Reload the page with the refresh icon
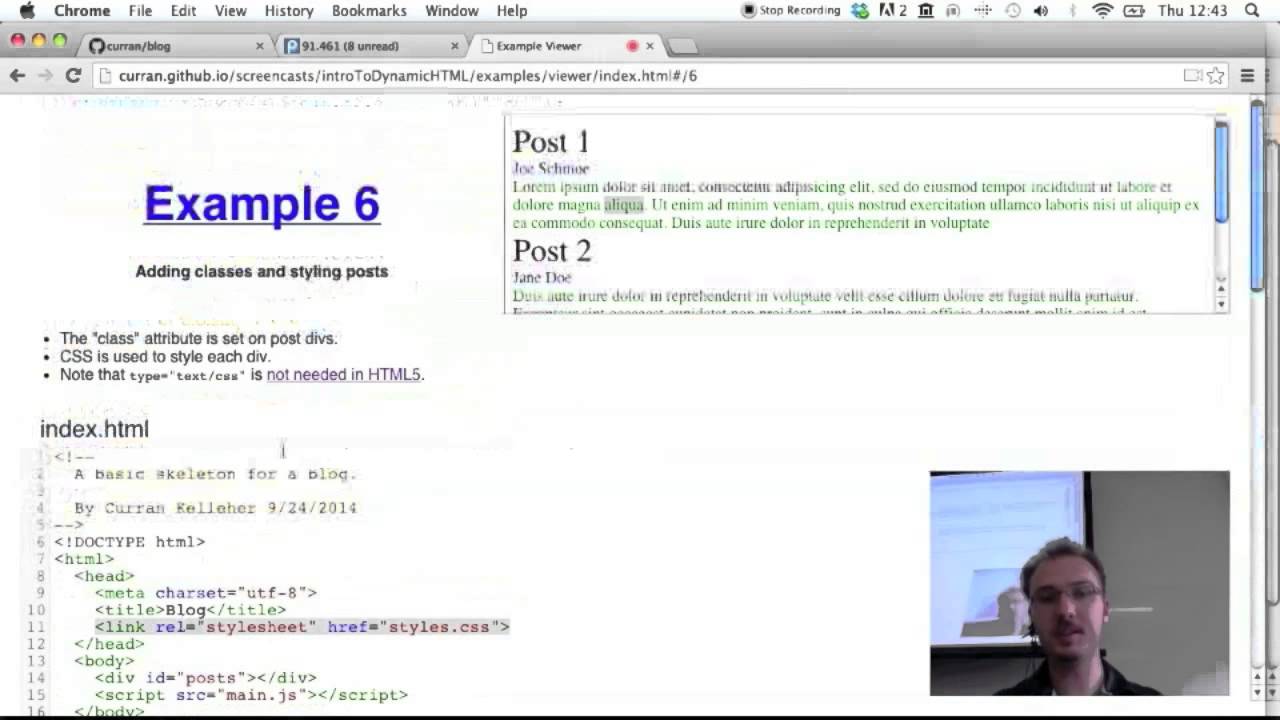 (x=73, y=75)
